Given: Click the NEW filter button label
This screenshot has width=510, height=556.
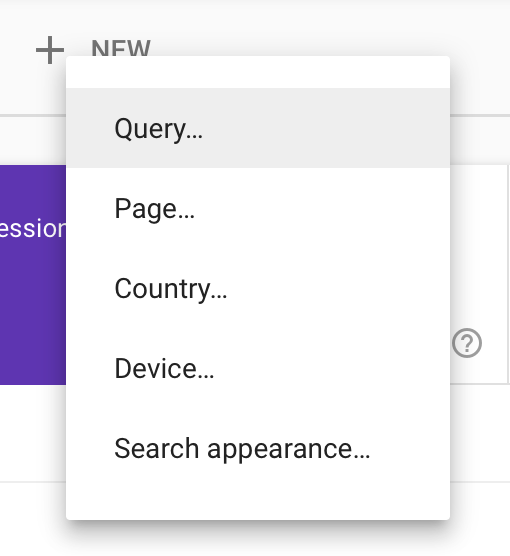Looking at the screenshot, I should point(121,48).
